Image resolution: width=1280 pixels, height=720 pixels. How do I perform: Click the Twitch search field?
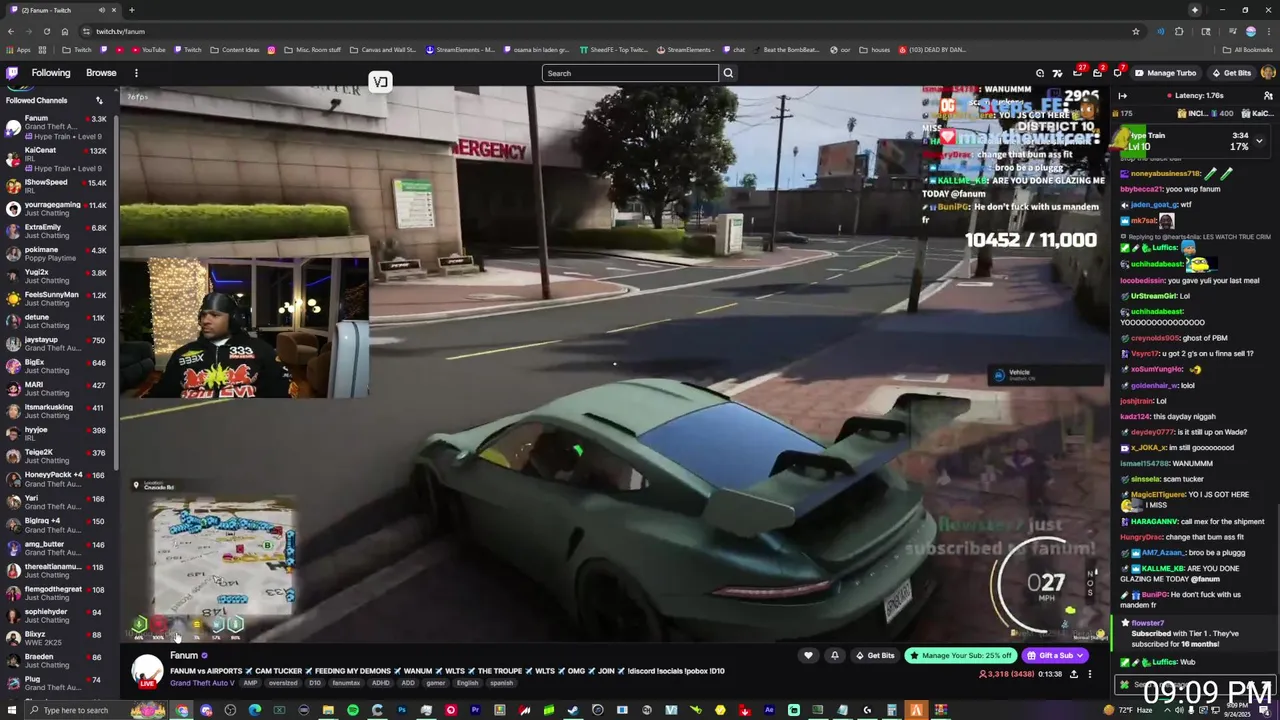click(630, 73)
